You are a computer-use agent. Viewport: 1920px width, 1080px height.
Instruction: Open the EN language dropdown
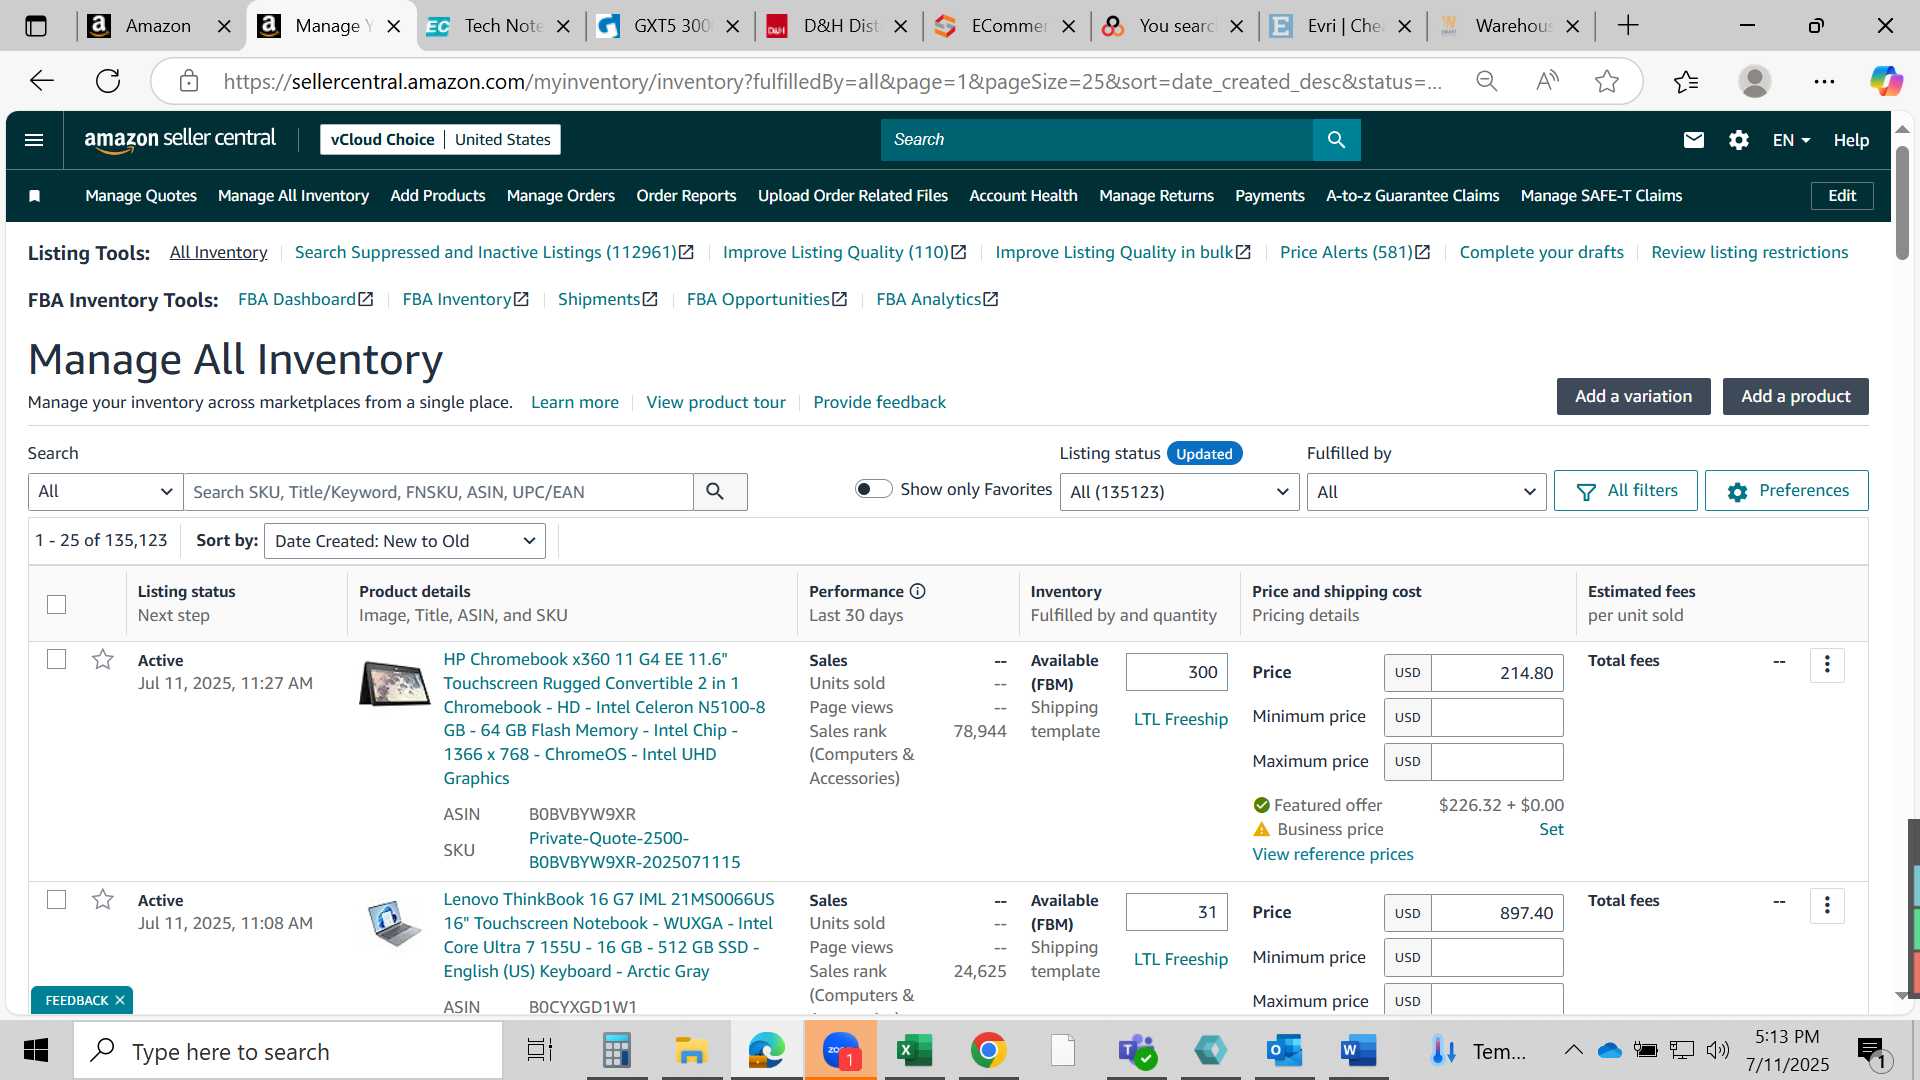(1791, 140)
